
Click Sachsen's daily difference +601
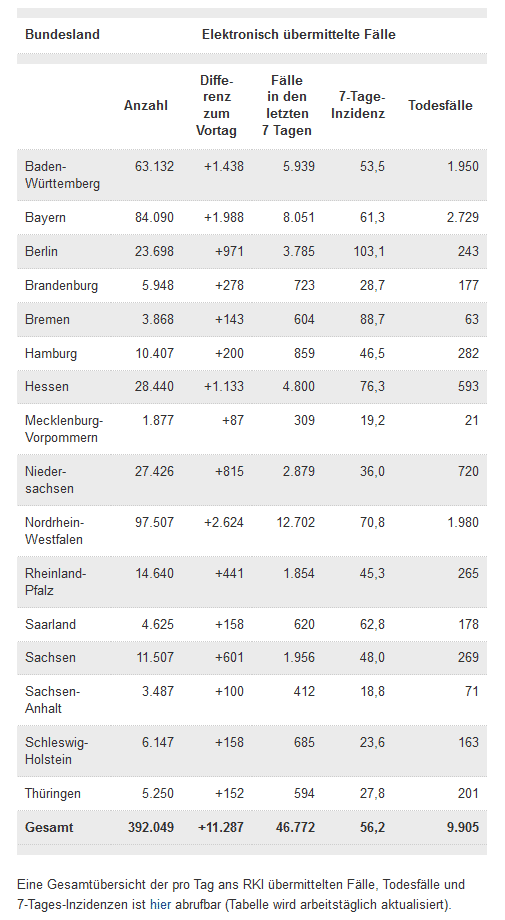(229, 658)
